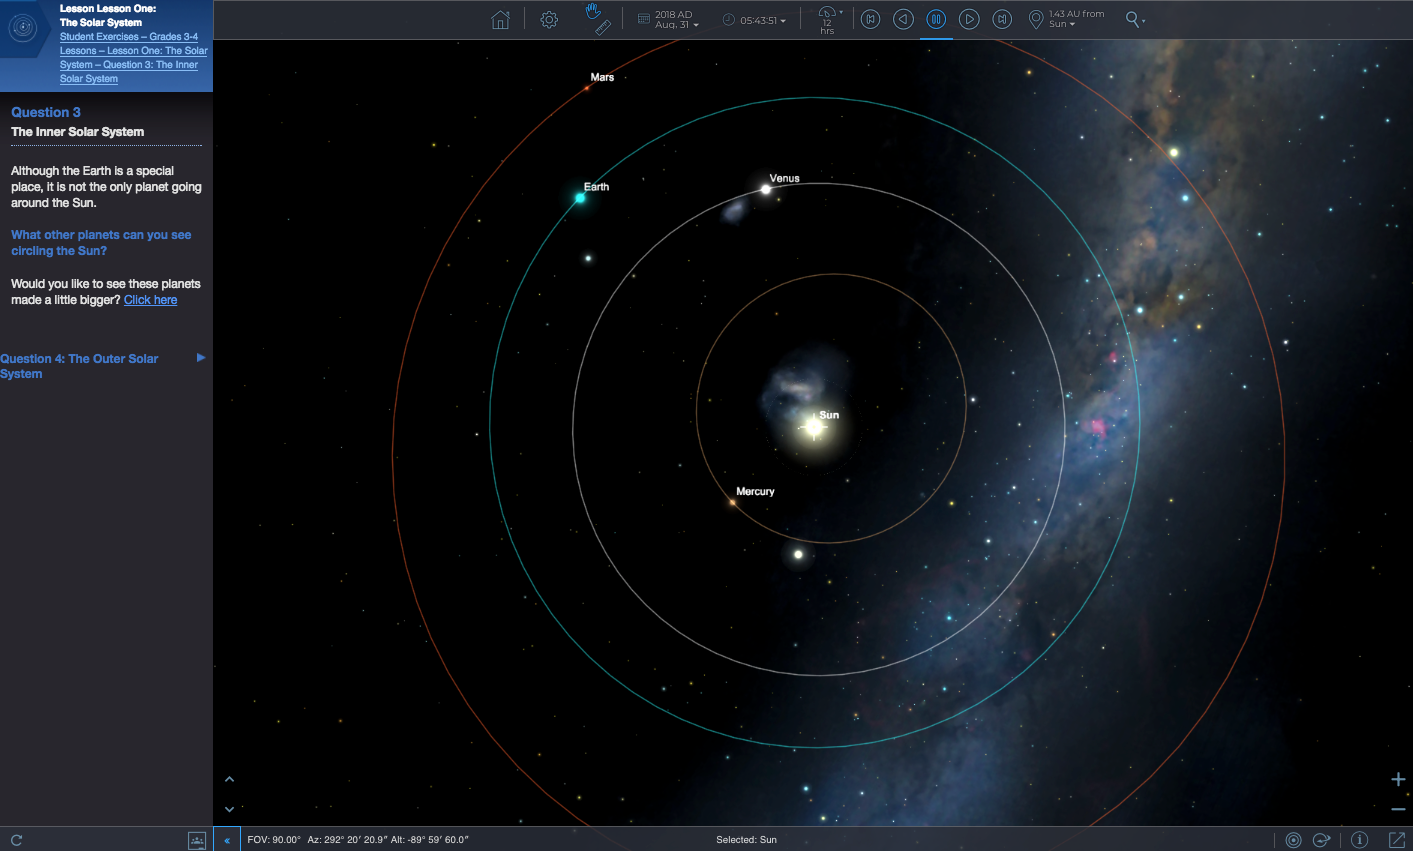The image size is (1413, 851).
Task: Click the reload icon at bottom left
Action: [16, 840]
